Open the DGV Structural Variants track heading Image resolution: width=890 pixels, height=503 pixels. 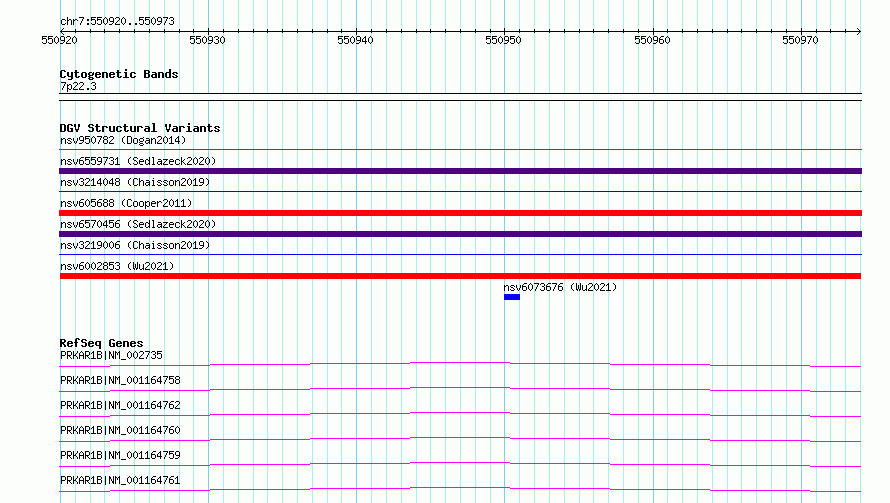(140, 128)
